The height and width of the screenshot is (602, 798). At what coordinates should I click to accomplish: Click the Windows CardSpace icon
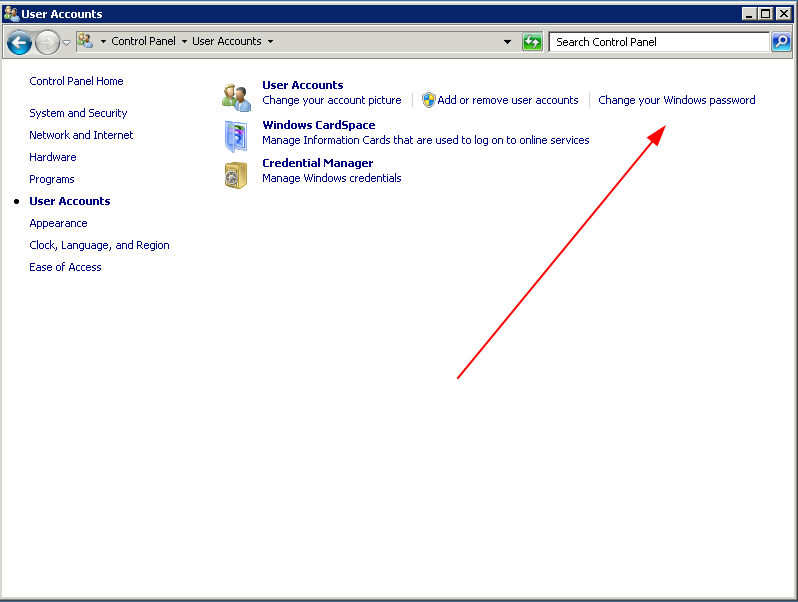point(236,136)
